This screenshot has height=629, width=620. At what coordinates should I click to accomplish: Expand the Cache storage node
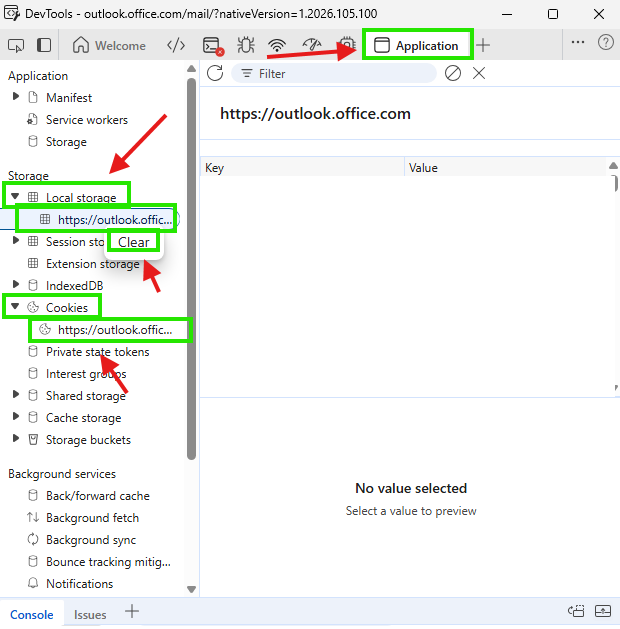16,417
